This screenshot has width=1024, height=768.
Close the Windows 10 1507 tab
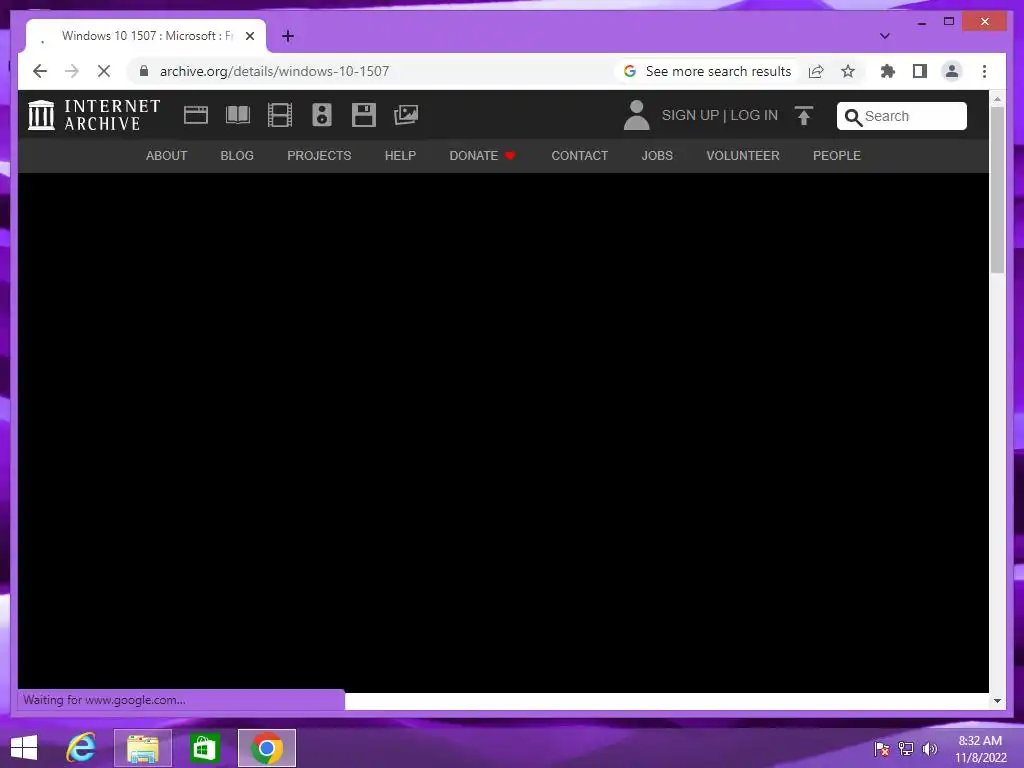coord(249,36)
